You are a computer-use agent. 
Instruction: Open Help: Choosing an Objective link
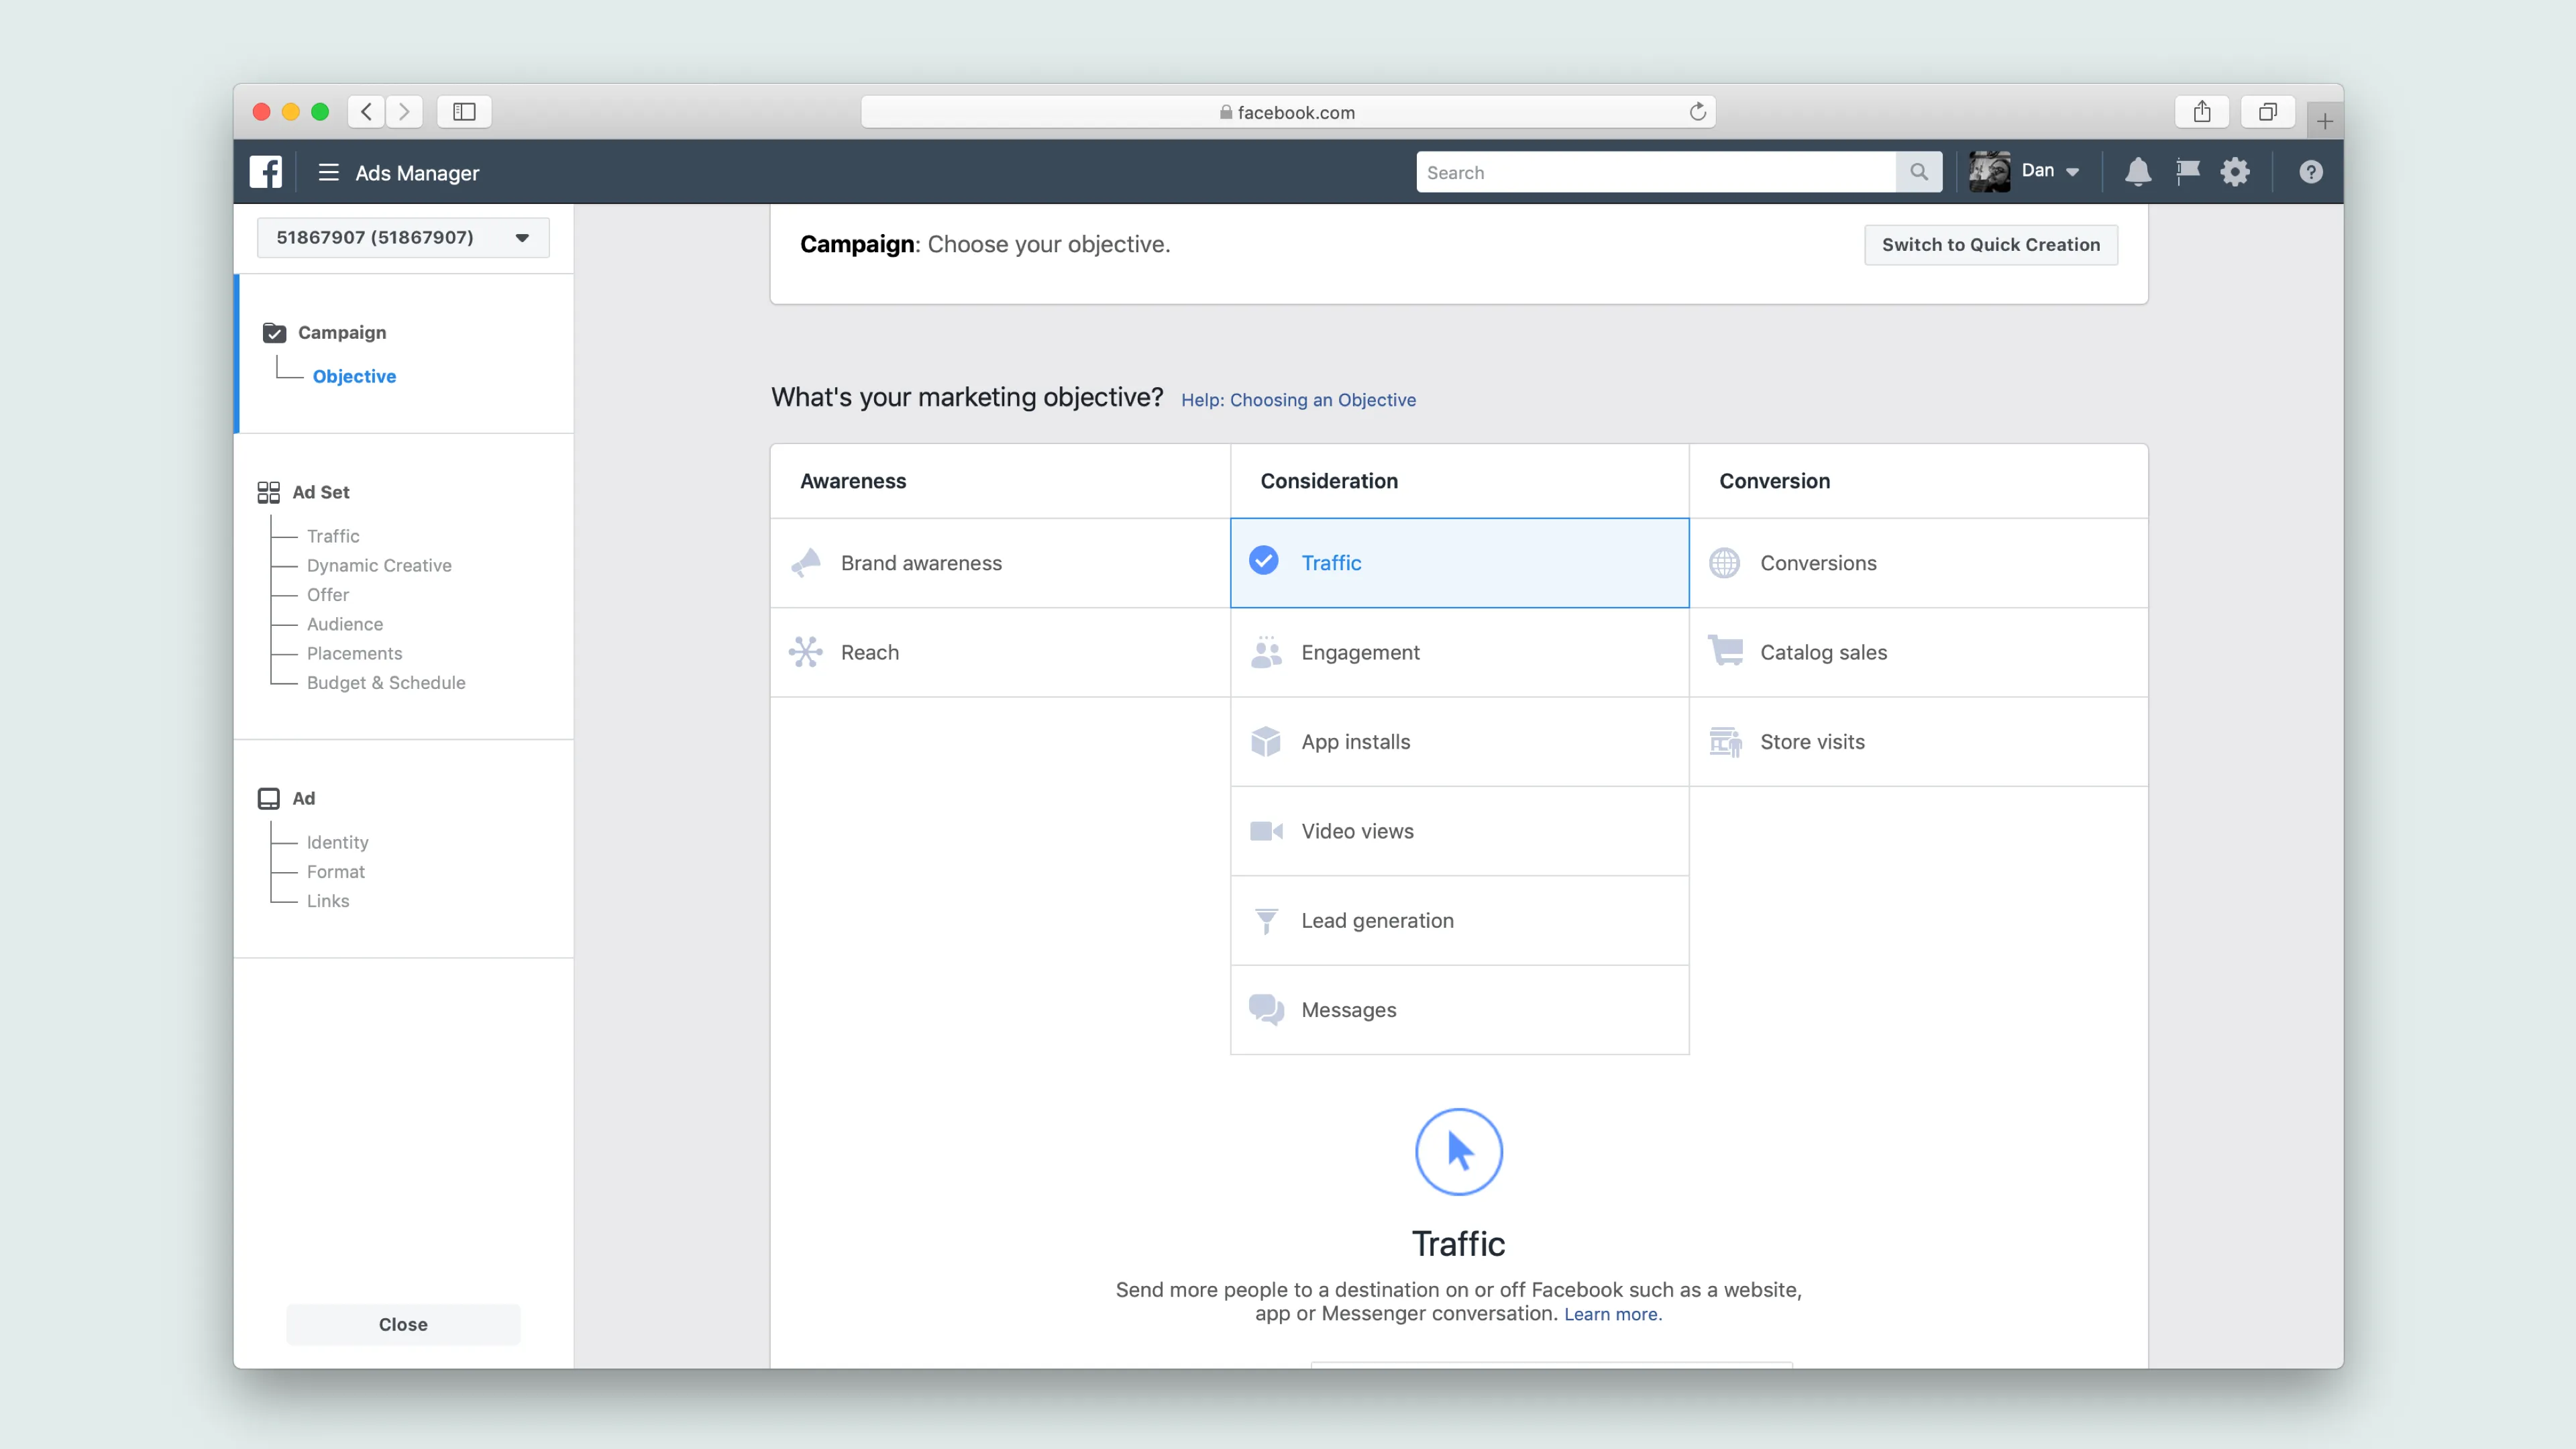1298,400
